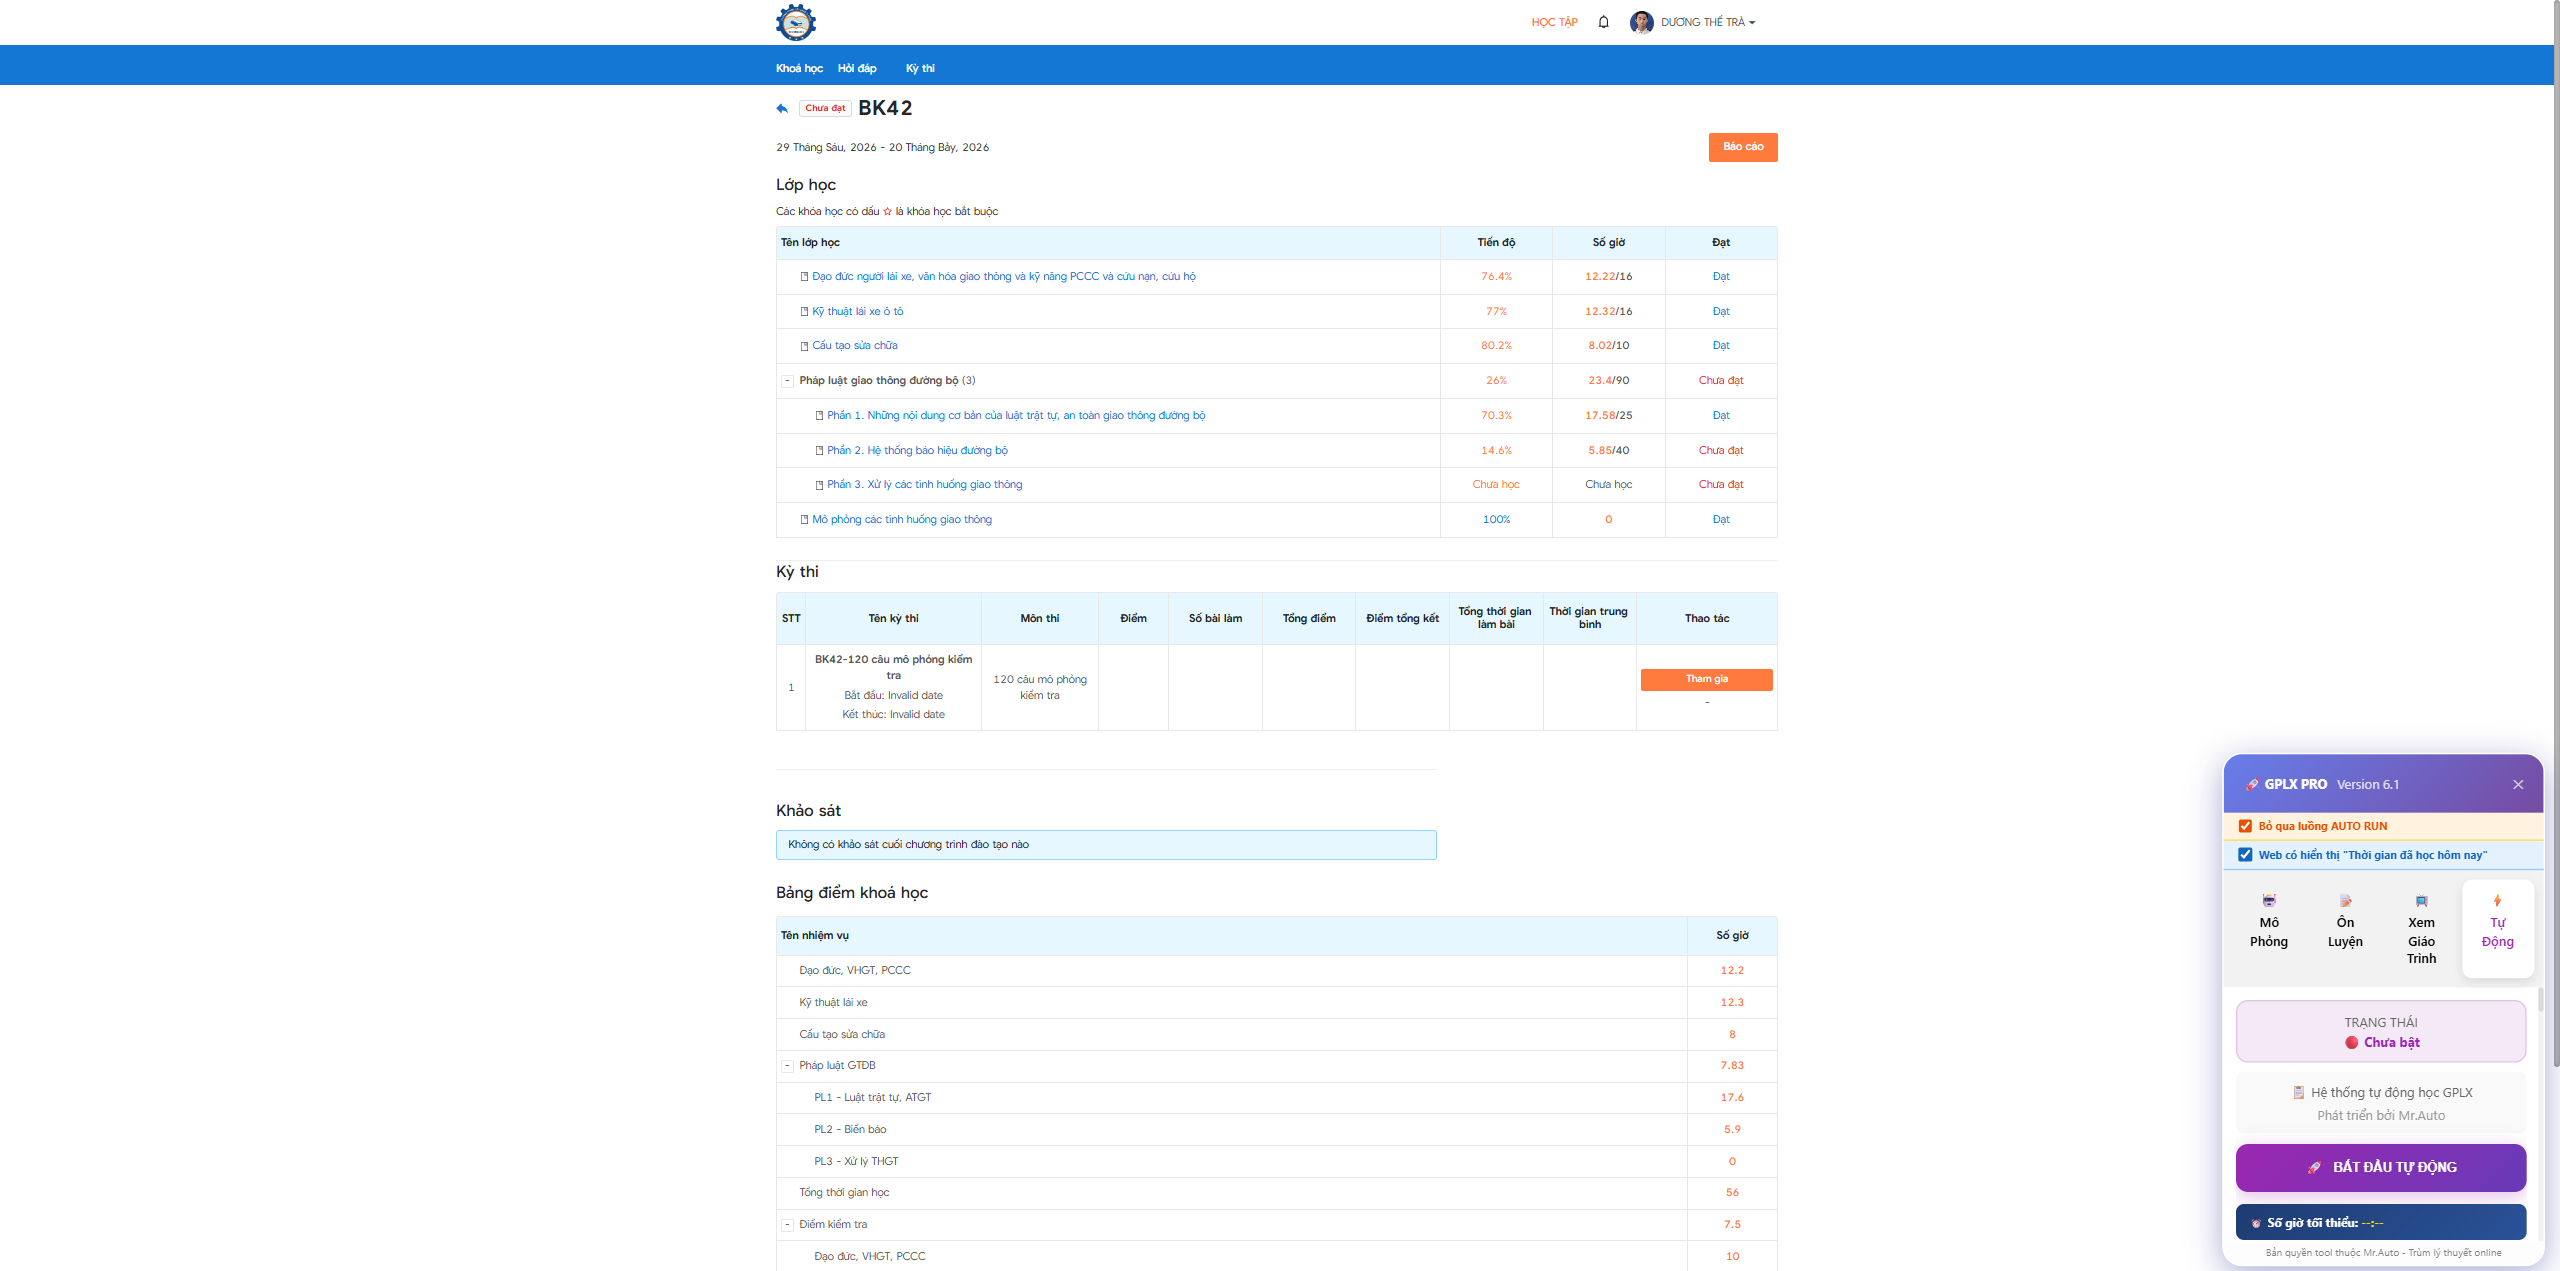Open the Hỏi đáp menu
Screen dimensions: 2560x1271
[x=857, y=68]
